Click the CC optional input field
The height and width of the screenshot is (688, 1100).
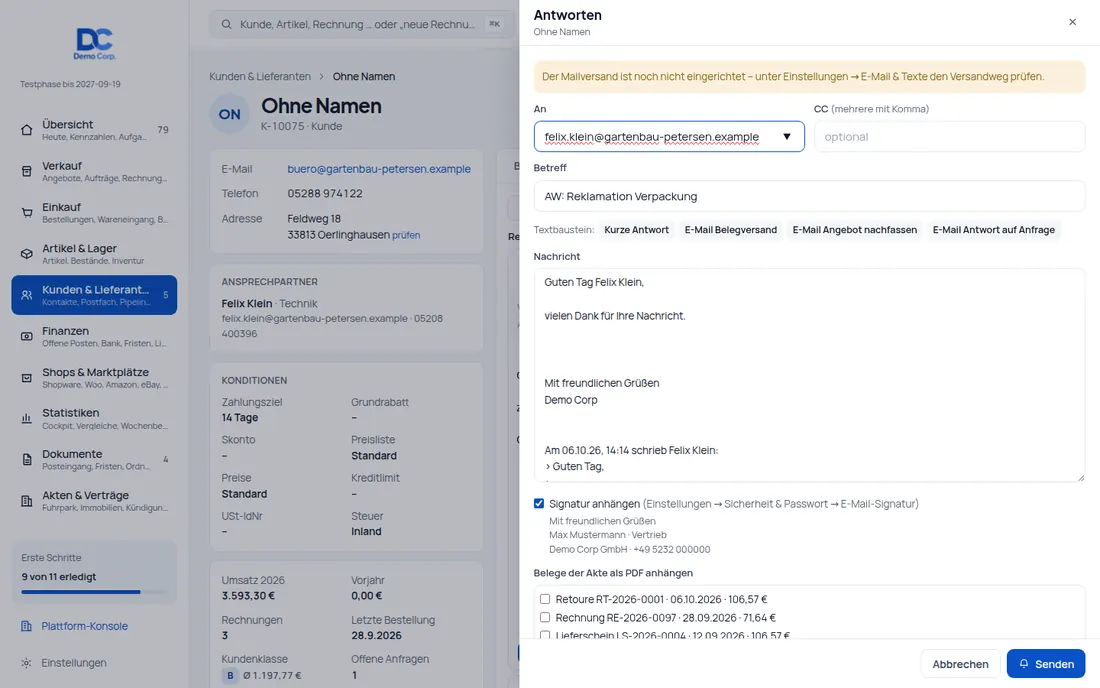pos(949,137)
